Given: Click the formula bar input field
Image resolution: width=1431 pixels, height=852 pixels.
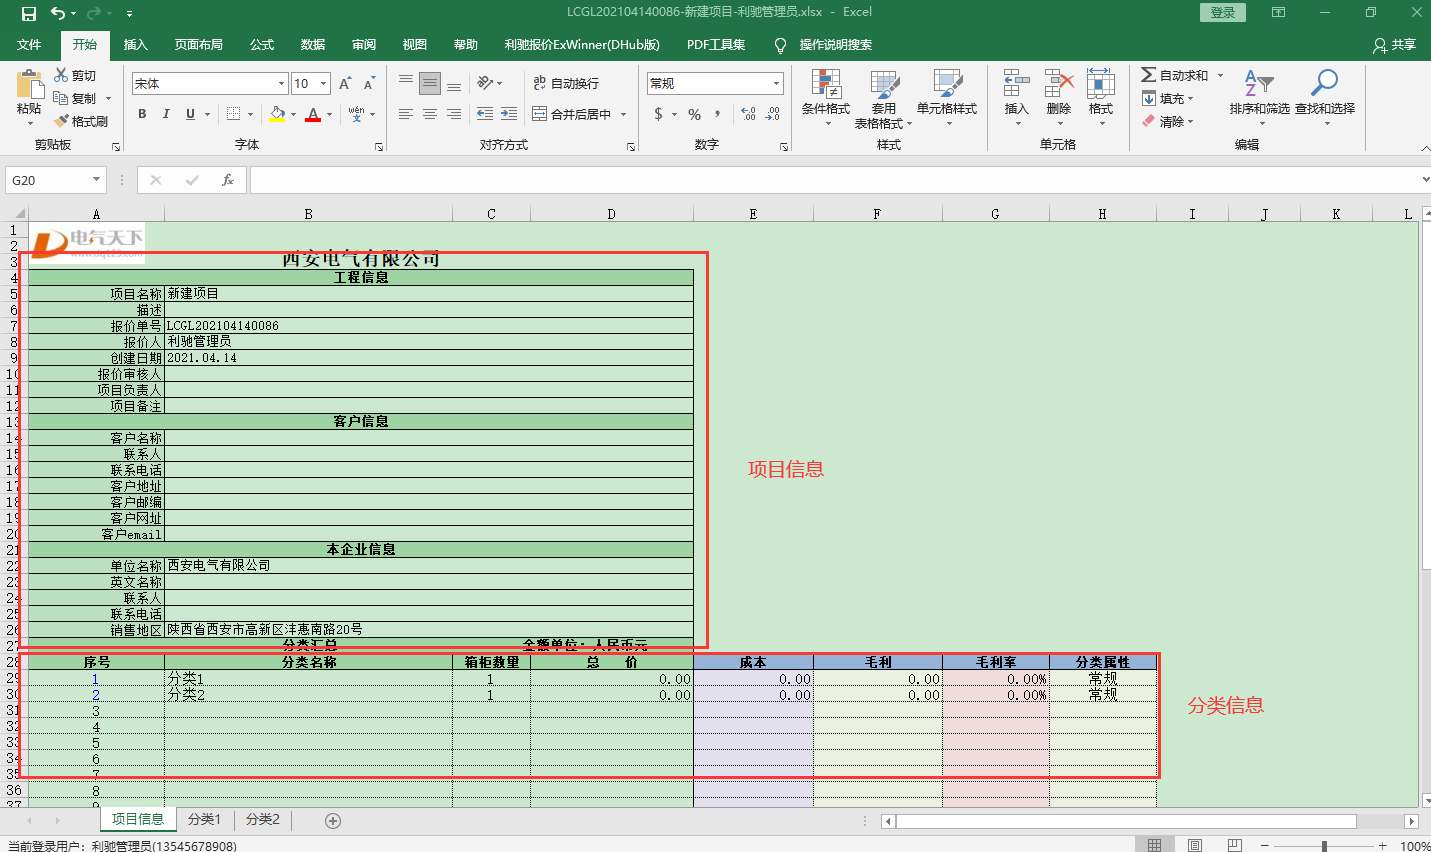Looking at the screenshot, I should [835, 180].
